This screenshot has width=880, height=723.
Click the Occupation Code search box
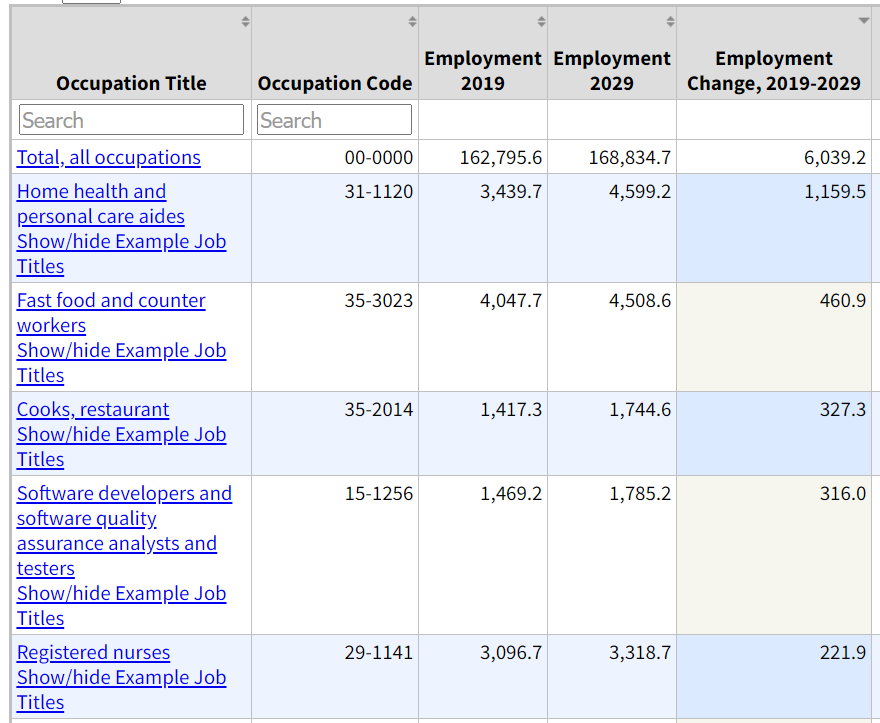pos(334,119)
